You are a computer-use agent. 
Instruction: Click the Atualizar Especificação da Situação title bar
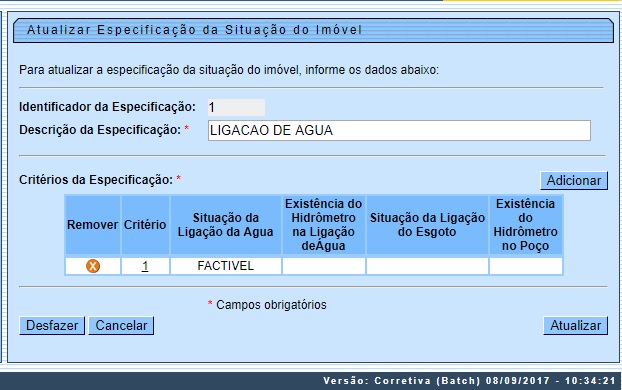pyautogui.click(x=313, y=30)
